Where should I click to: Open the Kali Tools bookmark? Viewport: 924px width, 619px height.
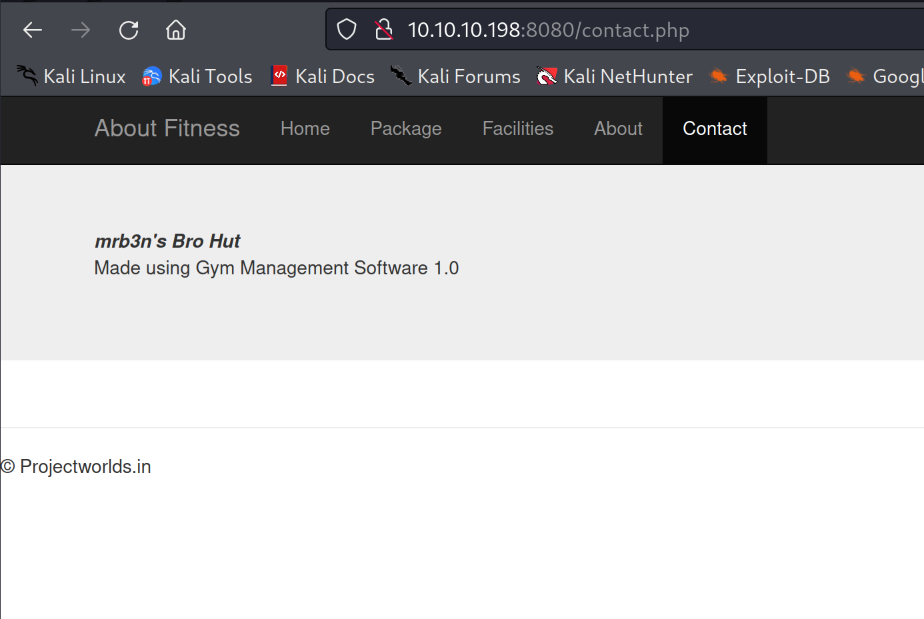[x=197, y=76]
